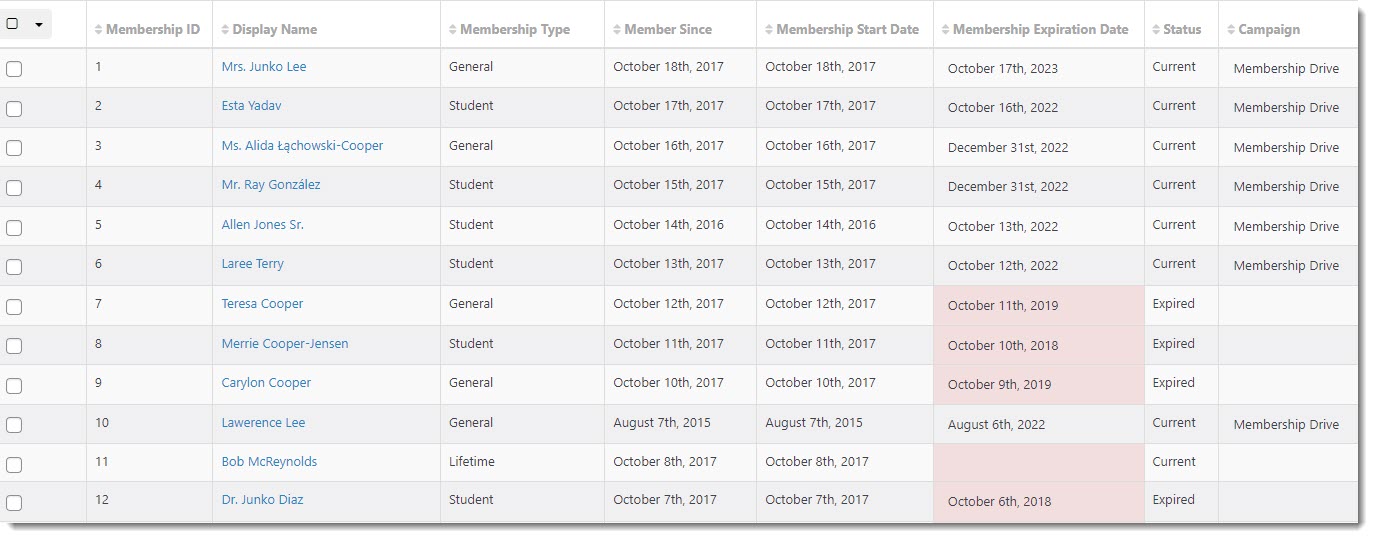
Task: Check the box for Dr. Junko Diaz
Action: (14, 503)
